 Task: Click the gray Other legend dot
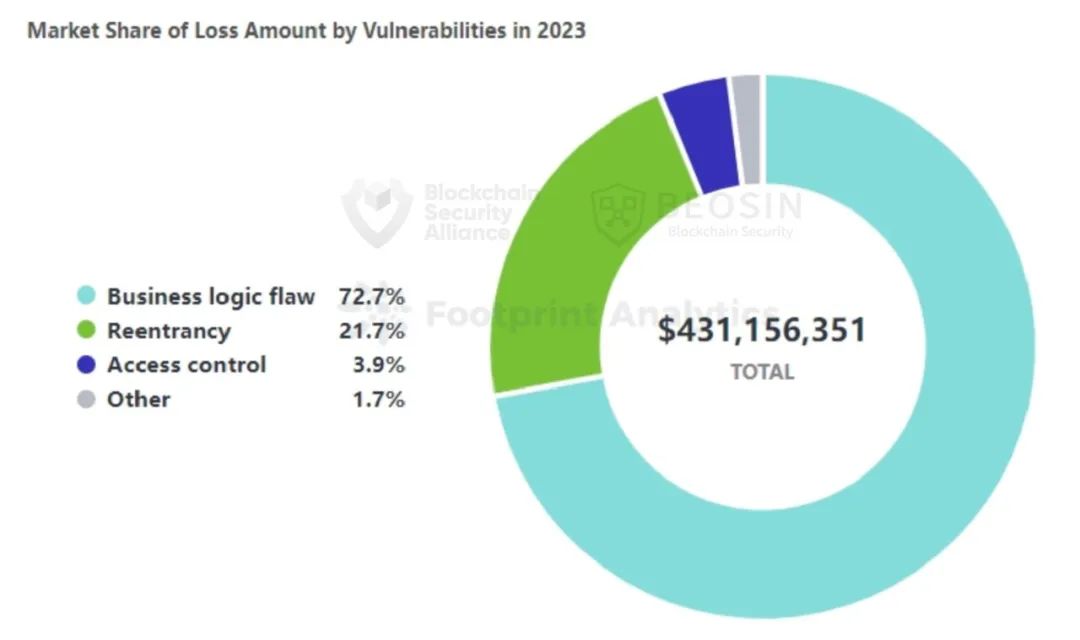(x=87, y=400)
